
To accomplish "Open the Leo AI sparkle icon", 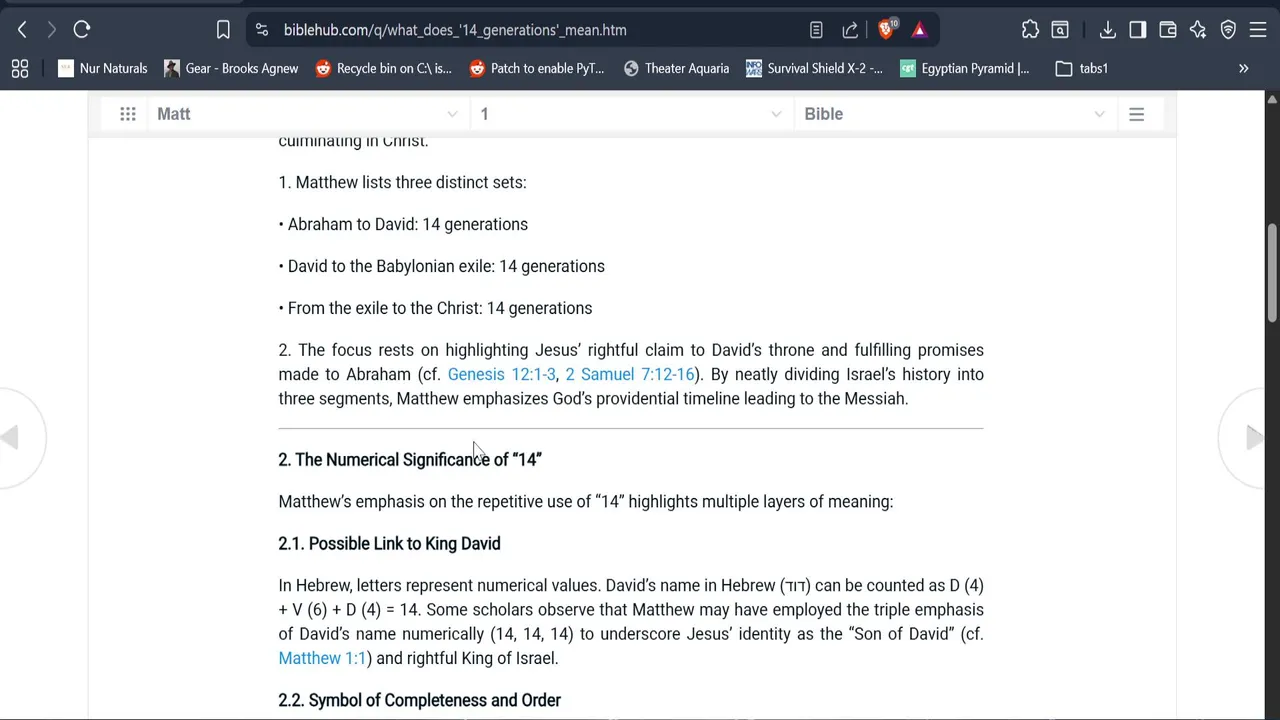I will (x=1198, y=30).
